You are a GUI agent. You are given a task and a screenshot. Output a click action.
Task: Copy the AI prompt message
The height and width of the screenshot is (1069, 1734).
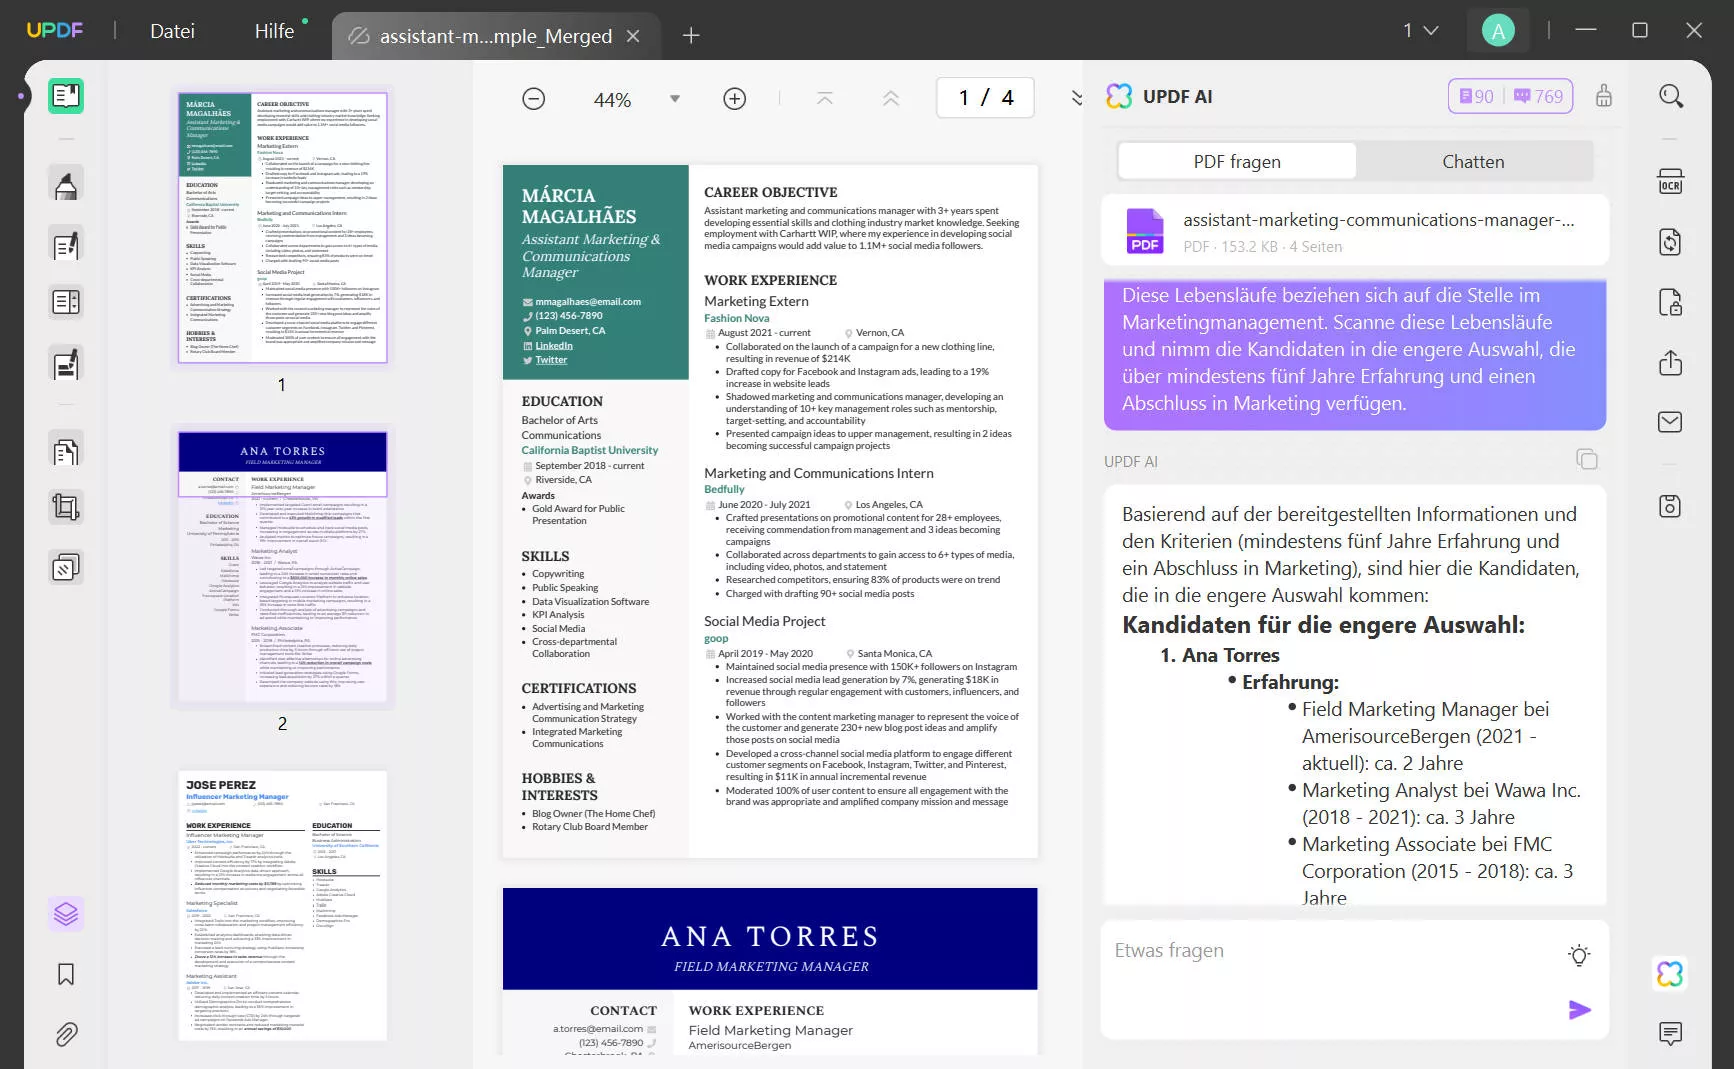coord(1587,459)
